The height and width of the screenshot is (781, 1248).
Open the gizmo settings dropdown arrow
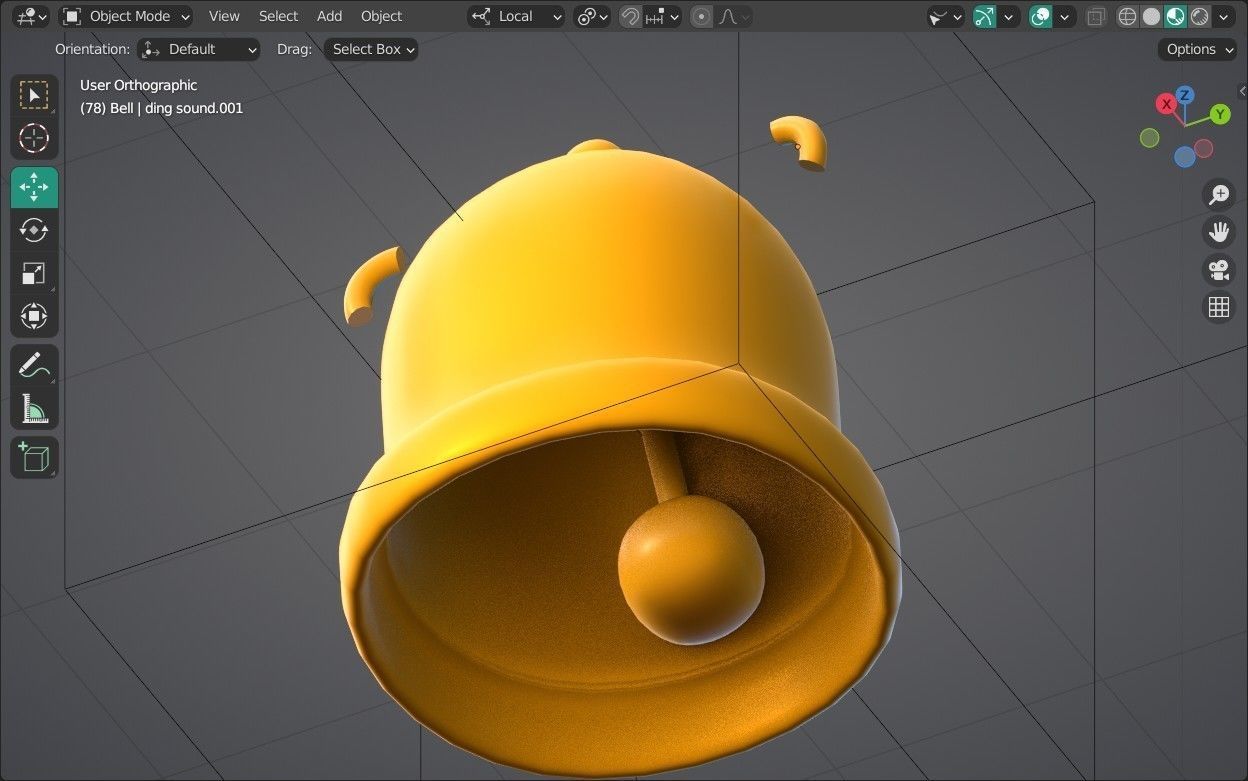click(1010, 16)
